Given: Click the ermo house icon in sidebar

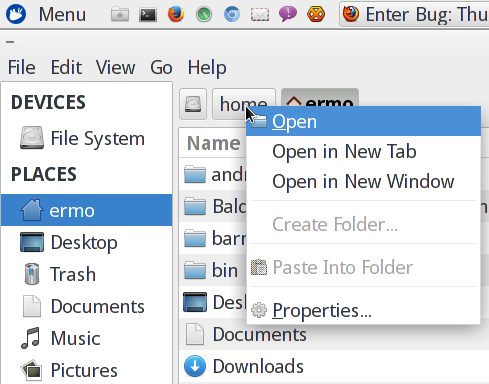Looking at the screenshot, I should pos(32,210).
